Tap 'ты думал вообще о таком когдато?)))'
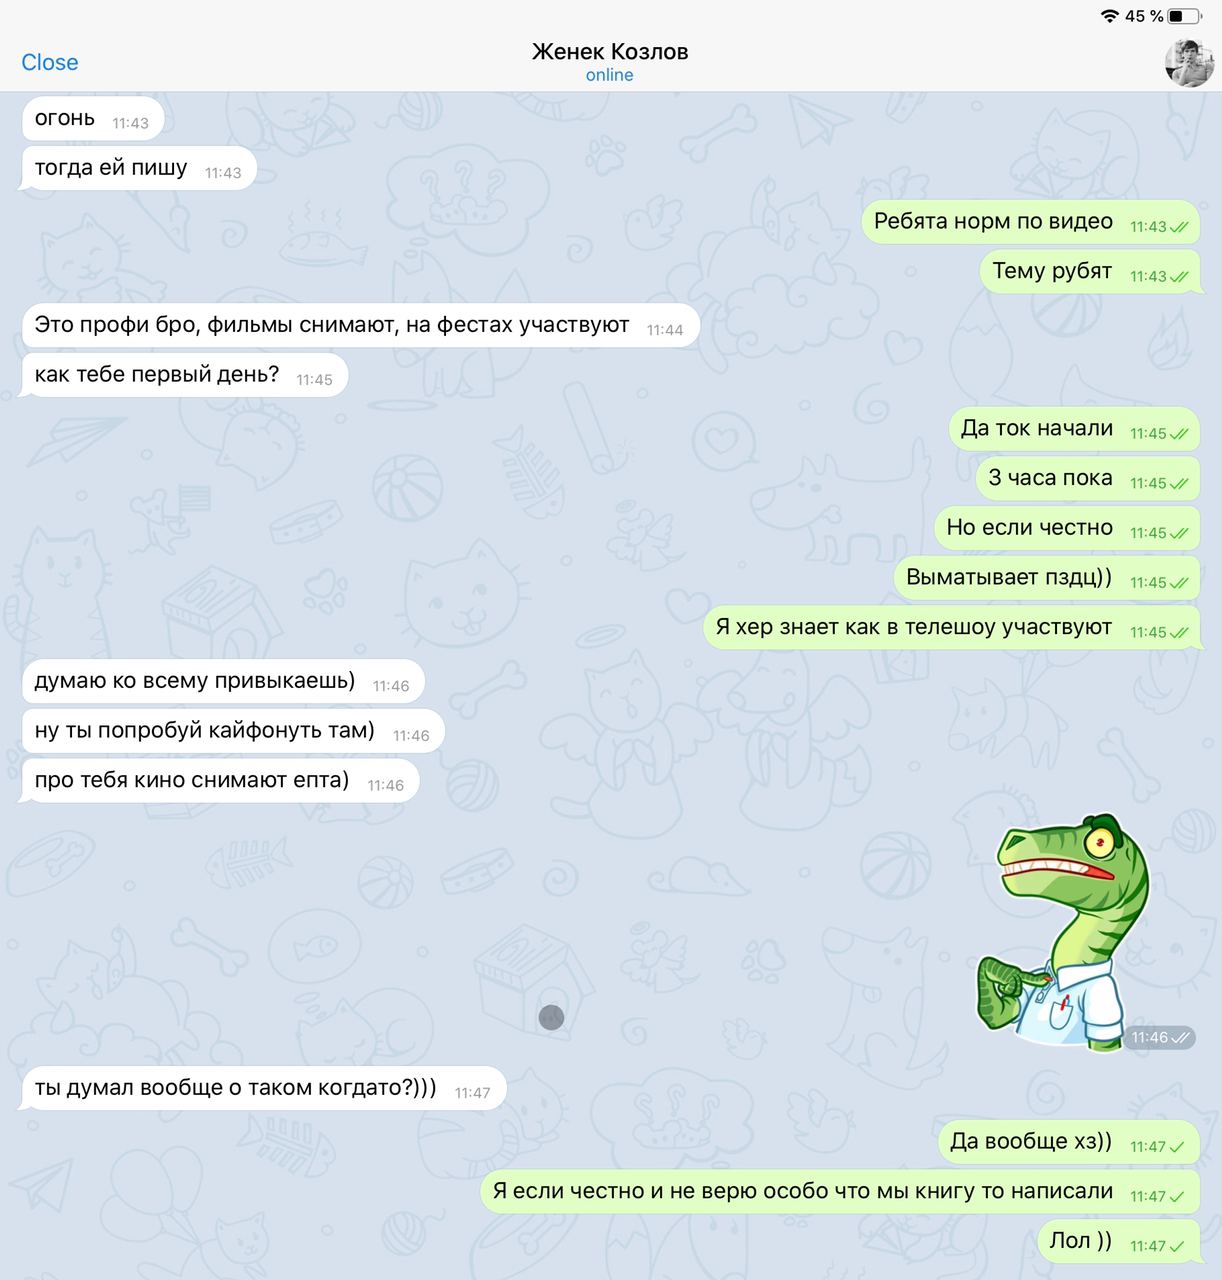The width and height of the screenshot is (1222, 1280). [x=263, y=1088]
